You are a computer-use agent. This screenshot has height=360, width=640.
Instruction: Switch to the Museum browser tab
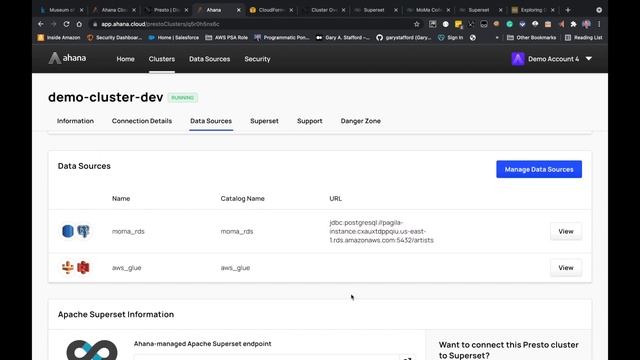point(61,10)
